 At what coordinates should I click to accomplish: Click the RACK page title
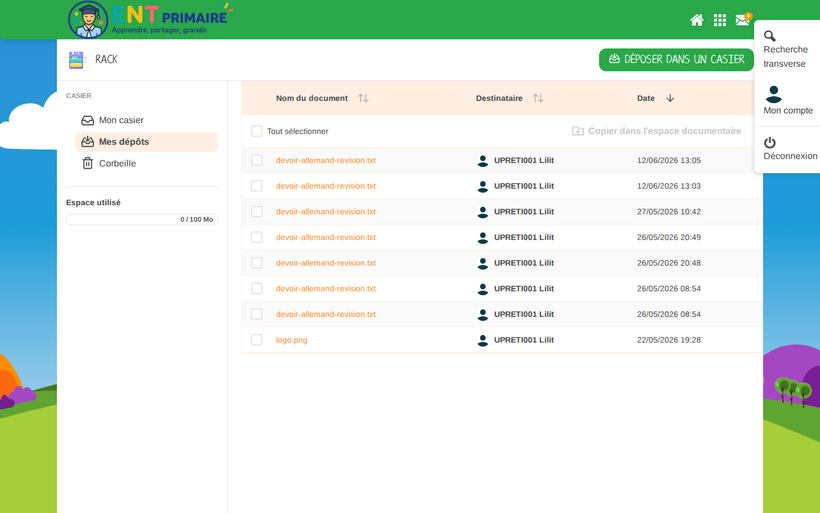pyautogui.click(x=106, y=60)
